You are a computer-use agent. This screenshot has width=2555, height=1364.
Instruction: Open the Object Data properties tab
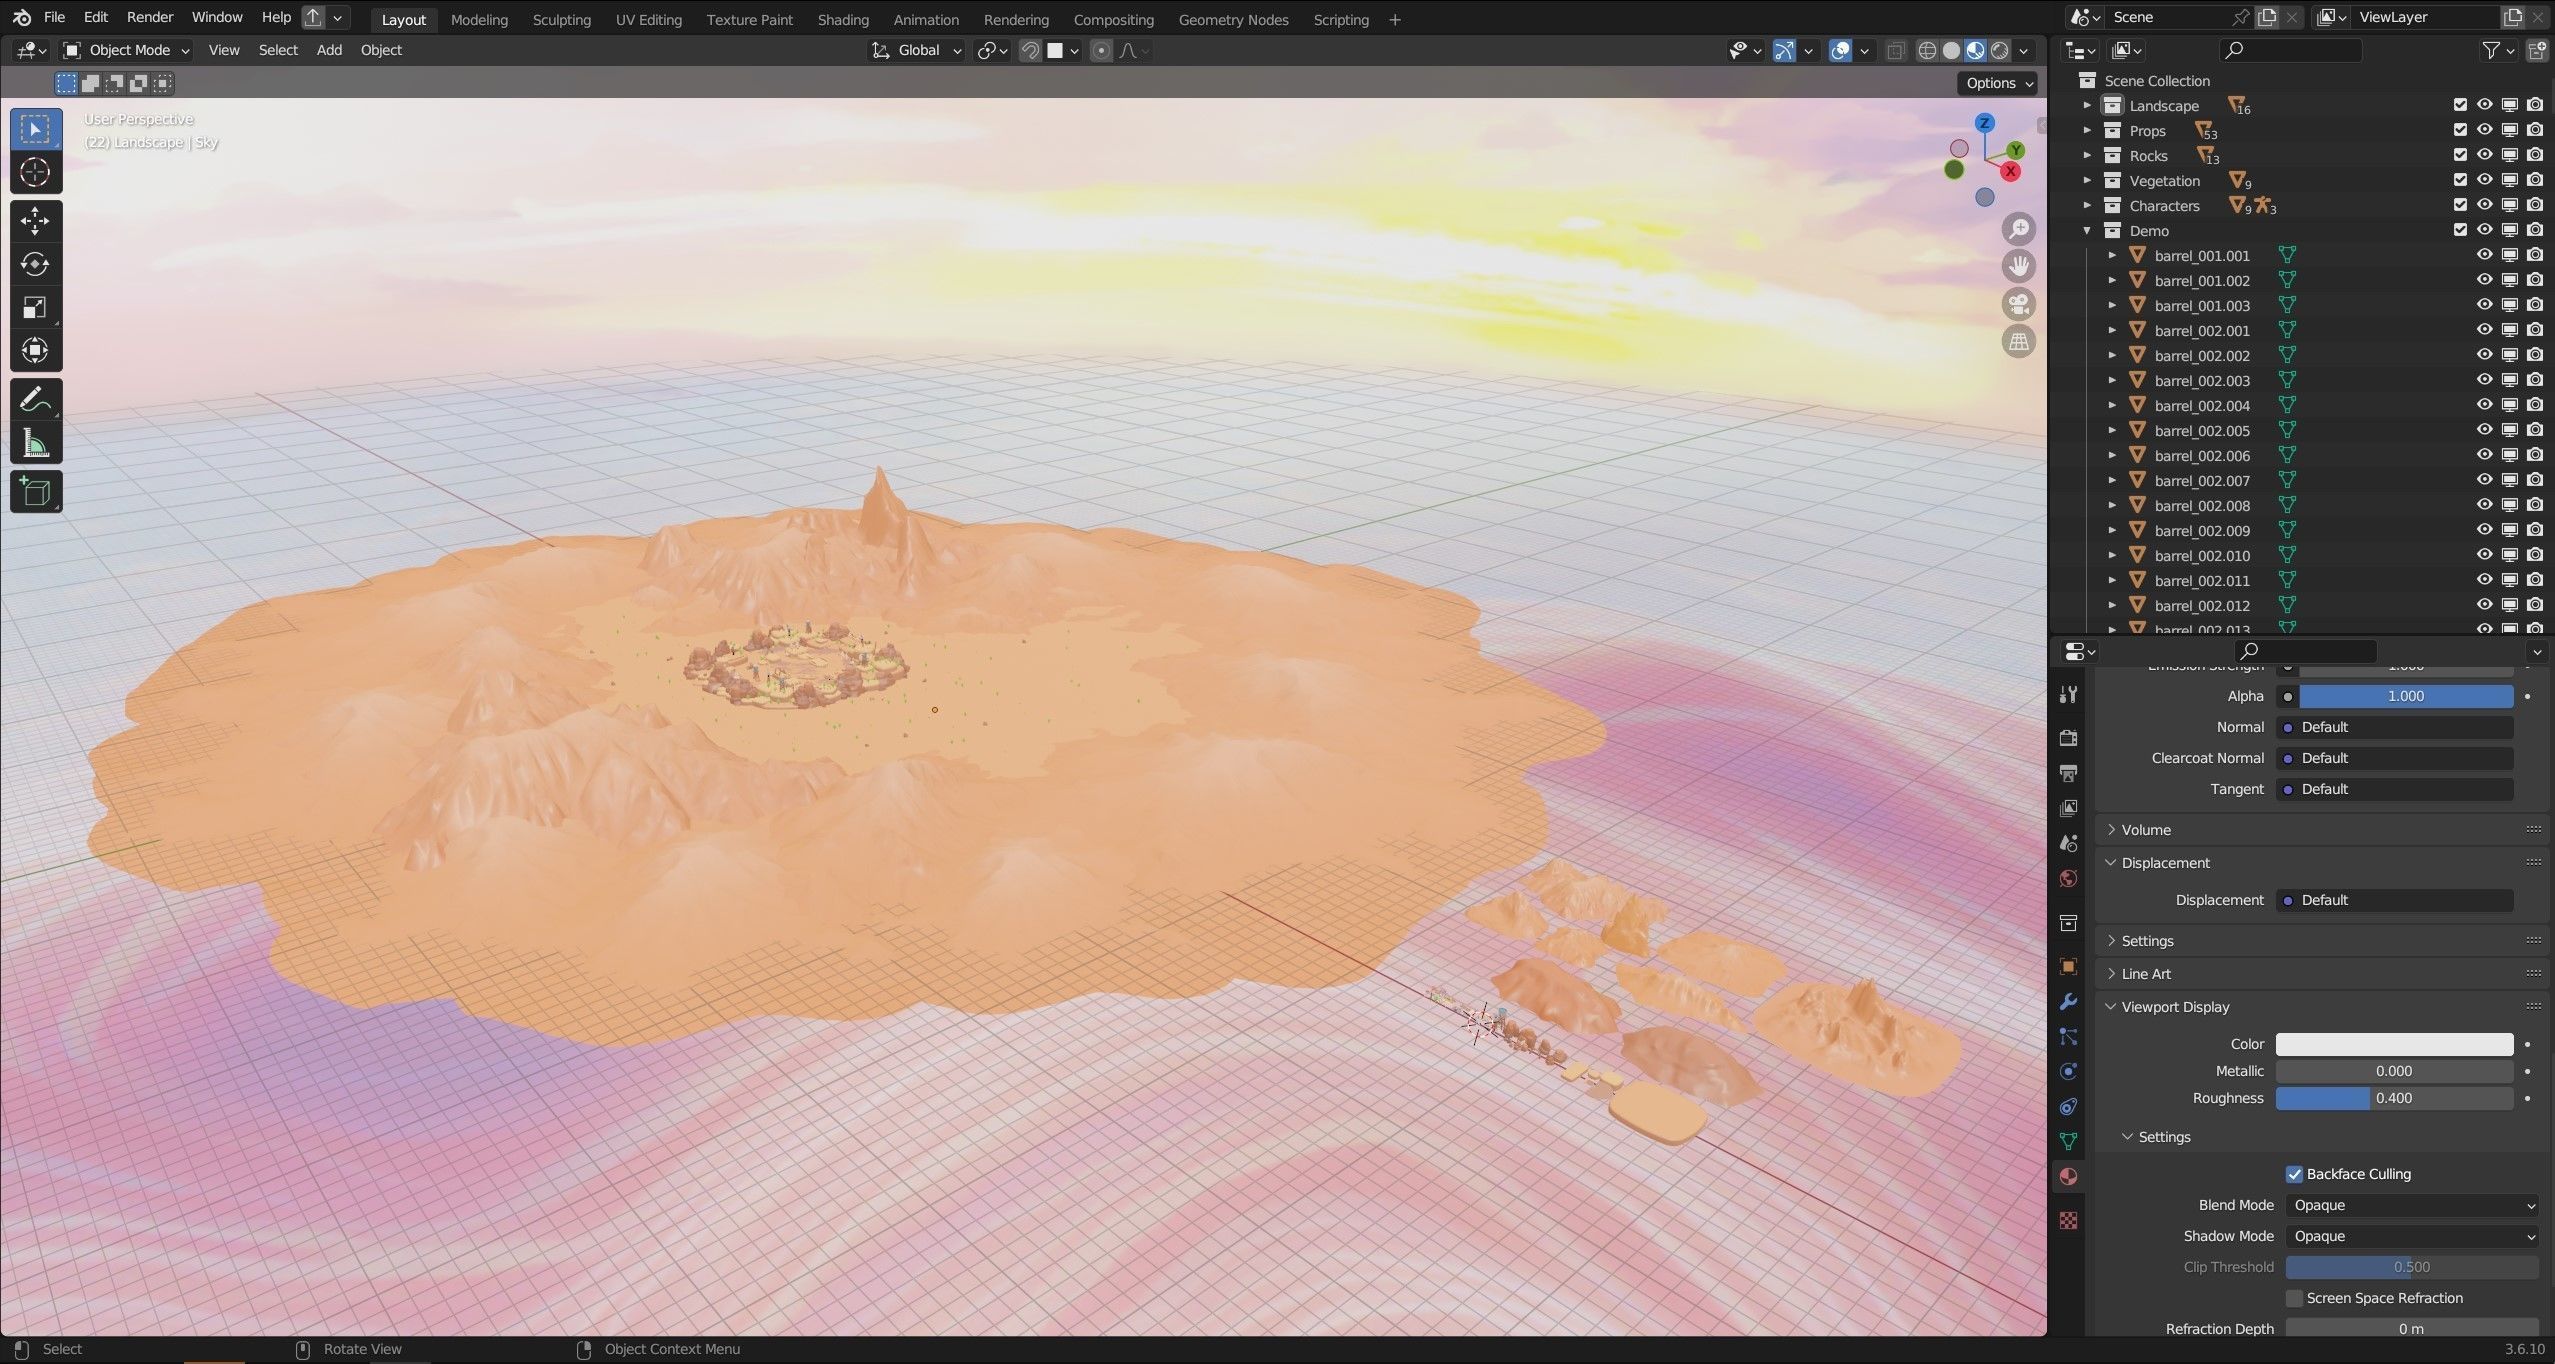pyautogui.click(x=2068, y=1142)
